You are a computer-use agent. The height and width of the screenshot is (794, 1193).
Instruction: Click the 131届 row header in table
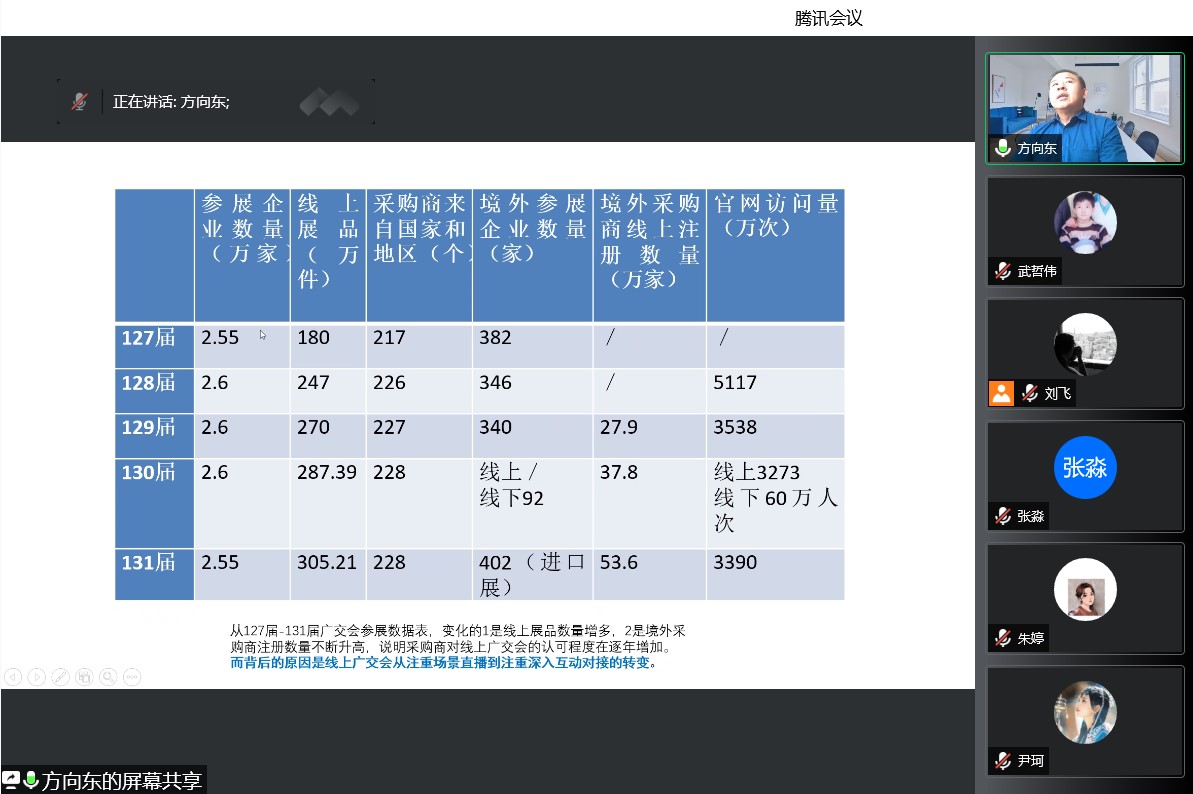click(149, 563)
